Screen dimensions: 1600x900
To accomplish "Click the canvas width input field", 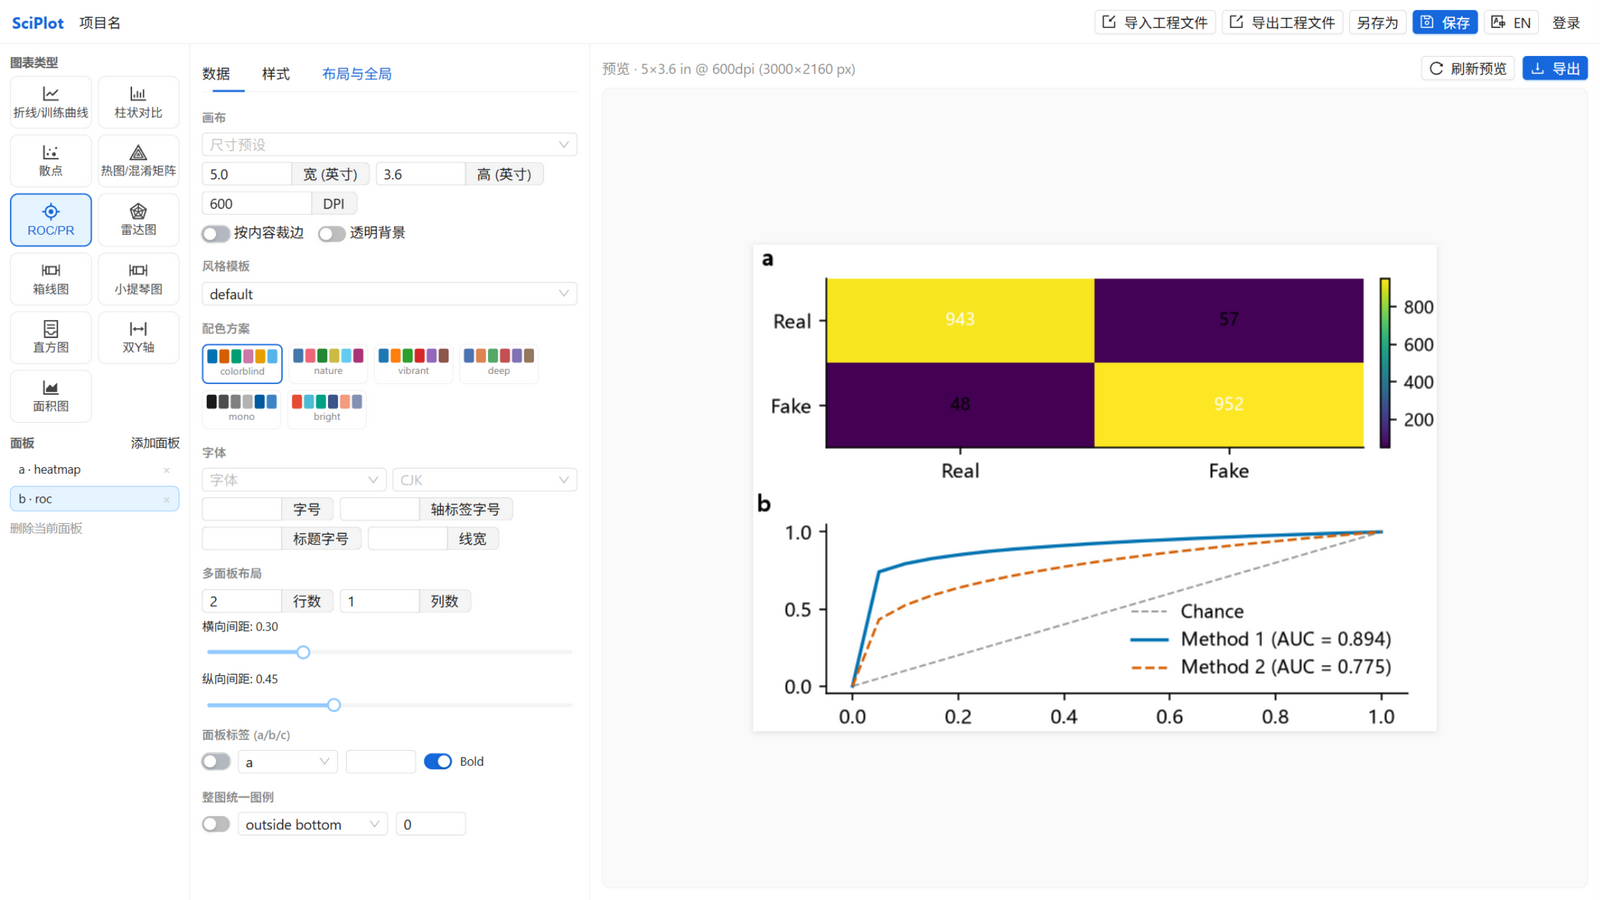I will click(247, 174).
